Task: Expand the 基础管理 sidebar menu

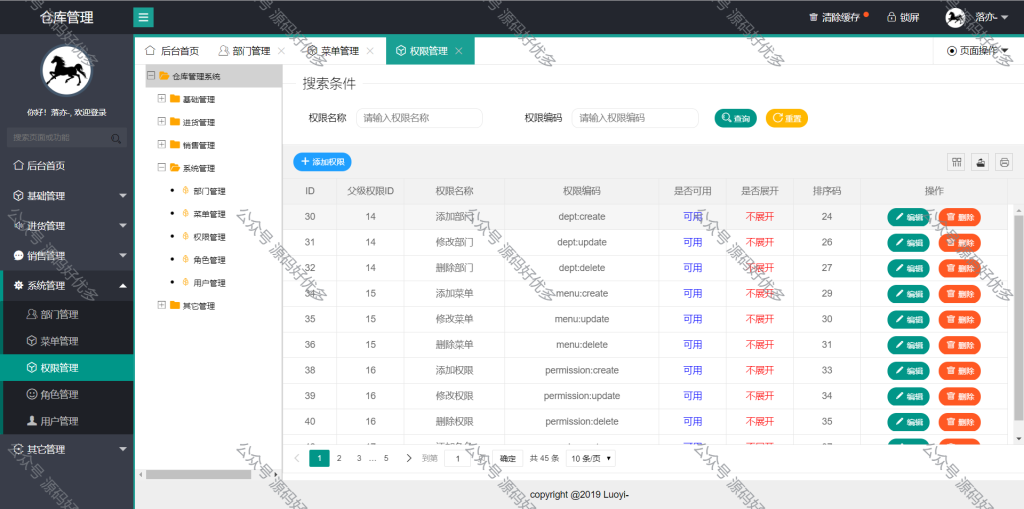Action: (123, 195)
